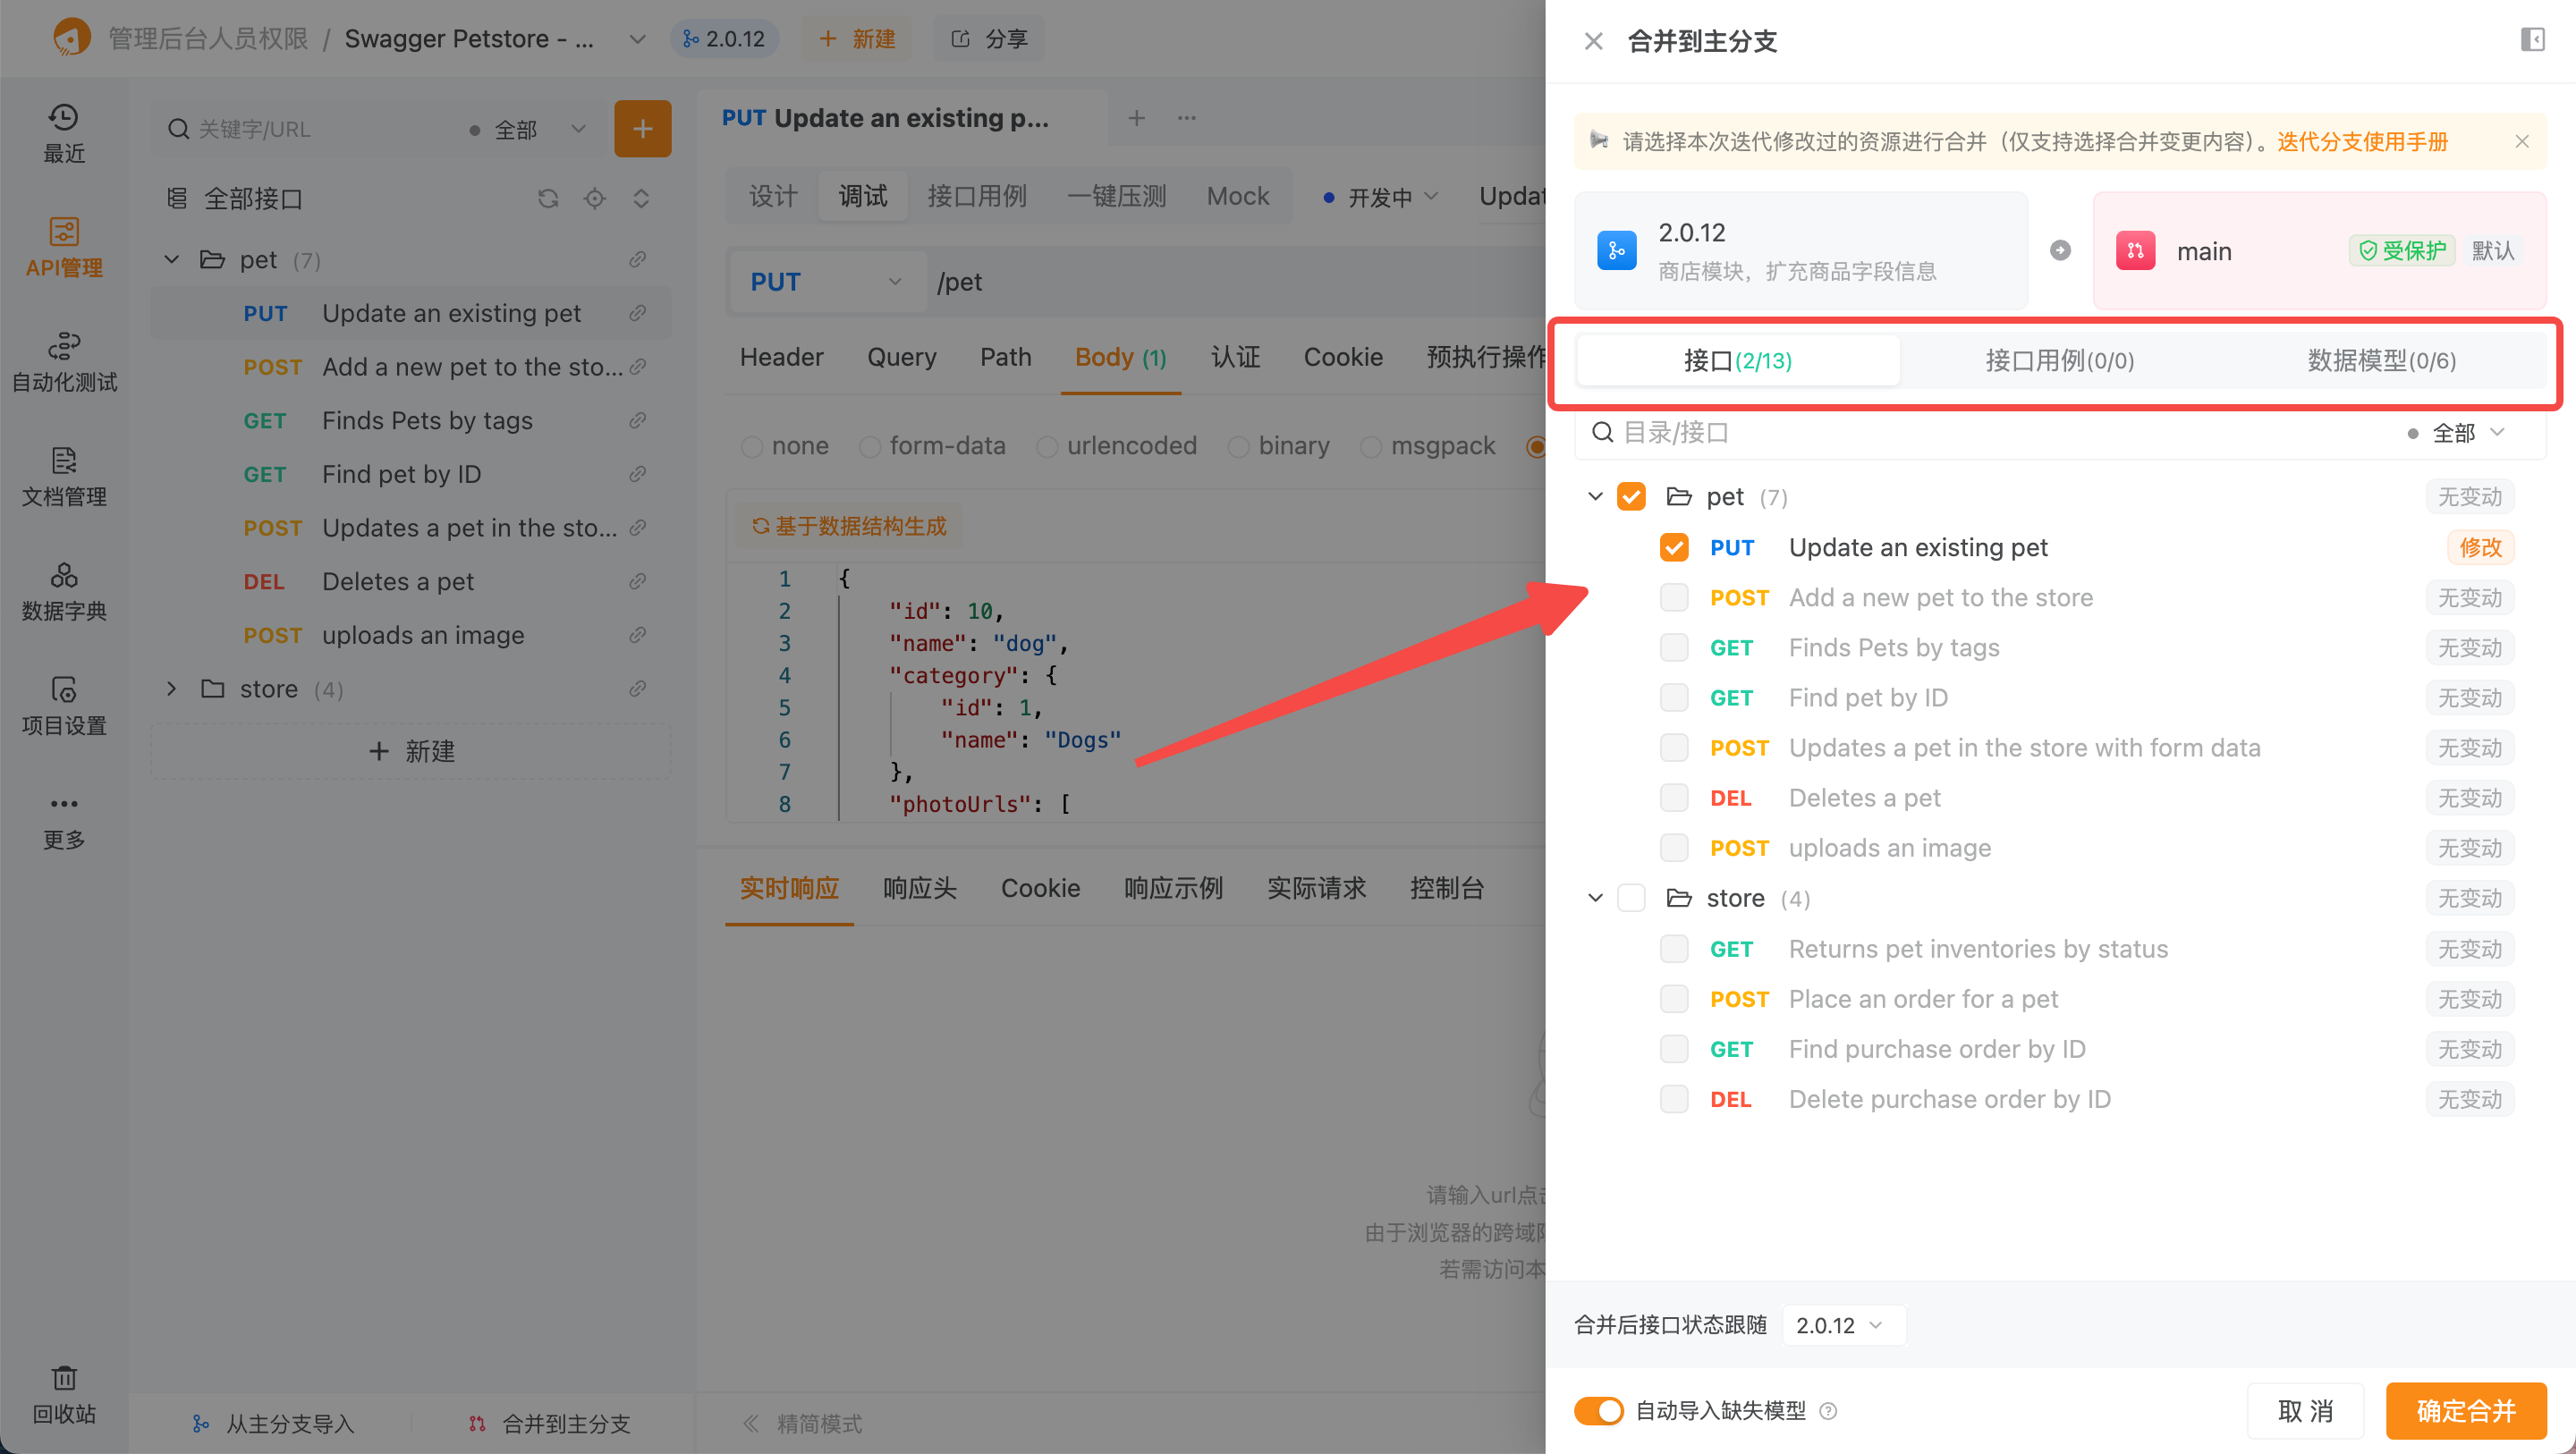Open the 合并后接口状态跟随 2.0.12 dropdown
Viewport: 2576px width, 1454px height.
1843,1325
